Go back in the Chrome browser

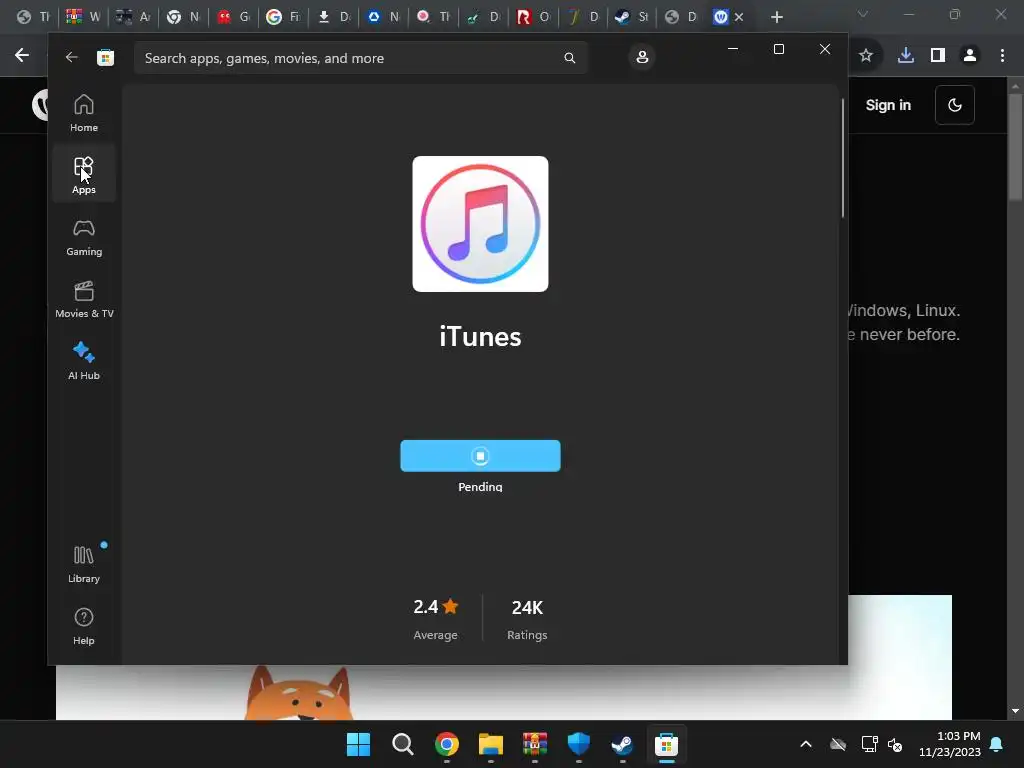22,56
